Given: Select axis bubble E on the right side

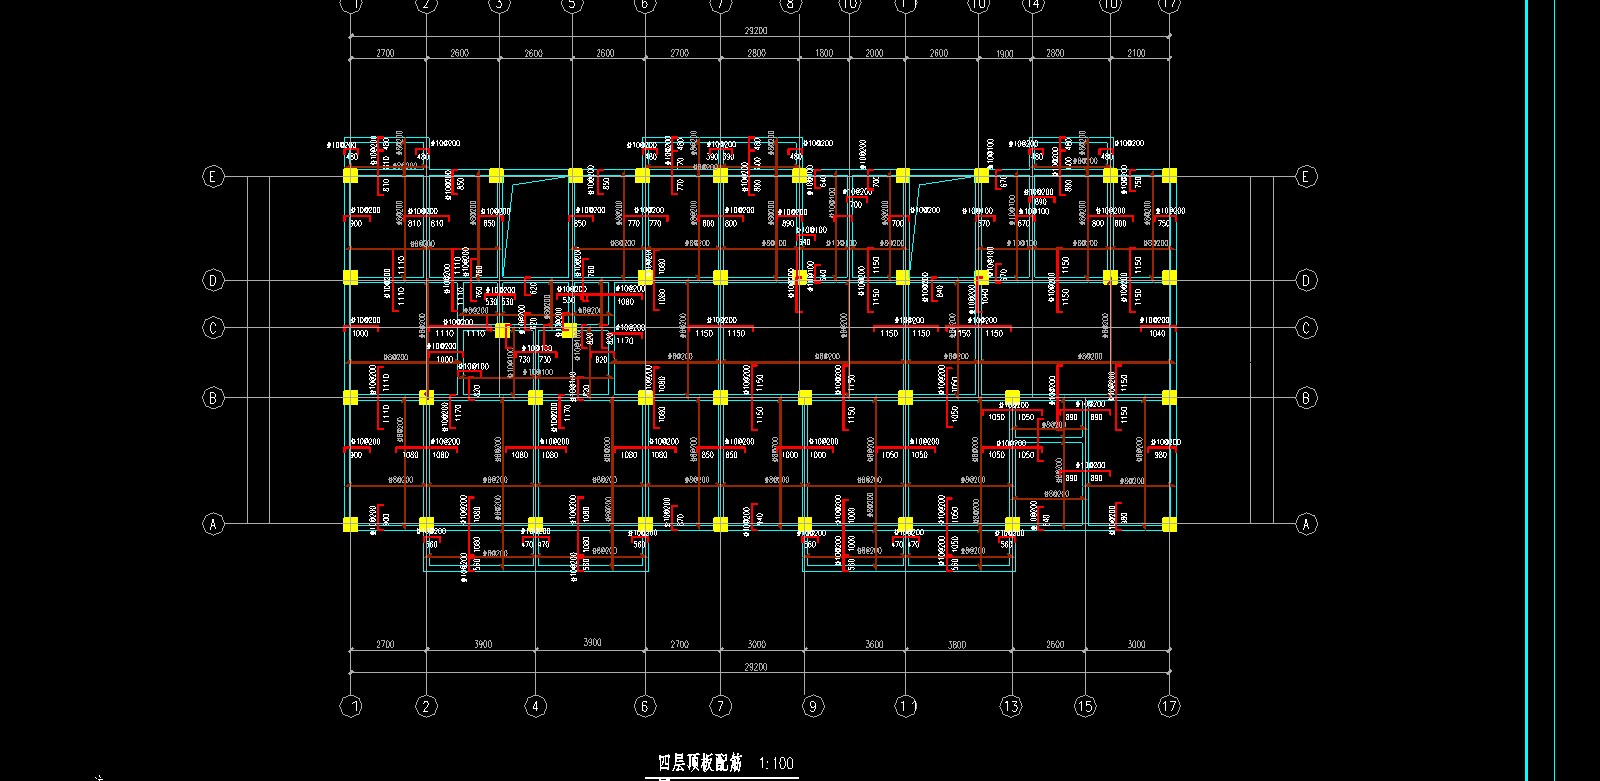Looking at the screenshot, I should tap(1306, 177).
